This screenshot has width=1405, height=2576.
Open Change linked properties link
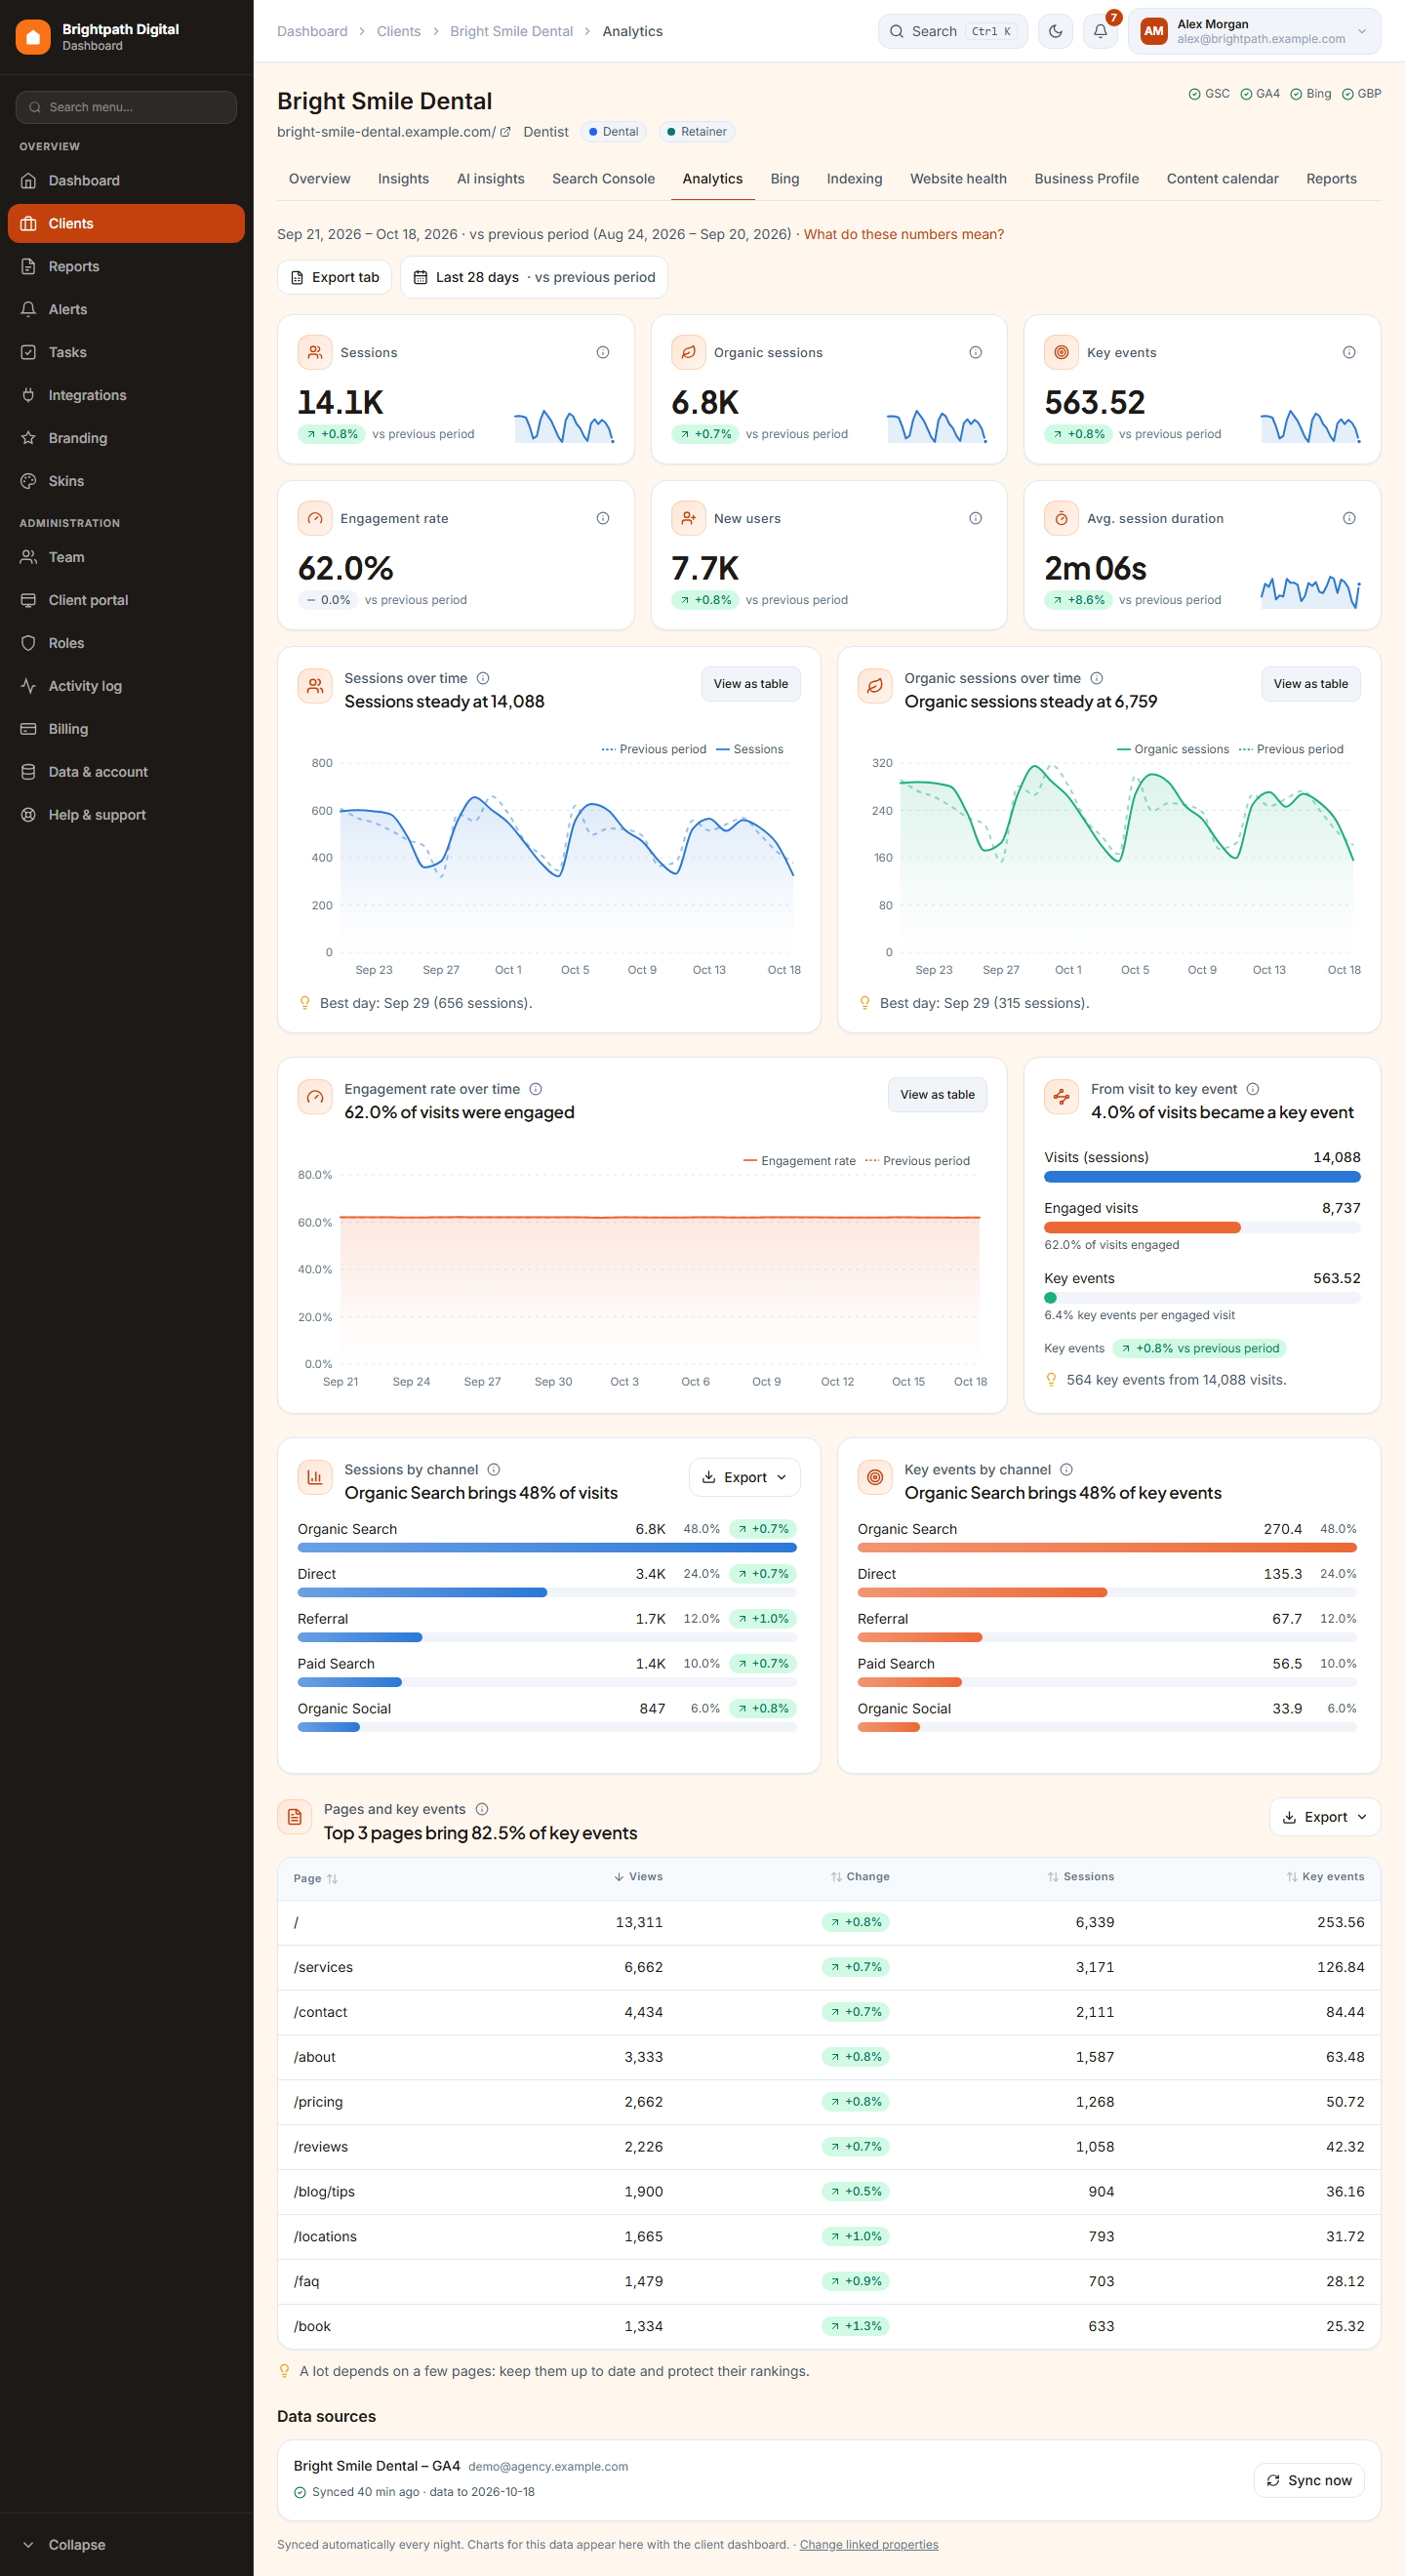(x=868, y=2544)
